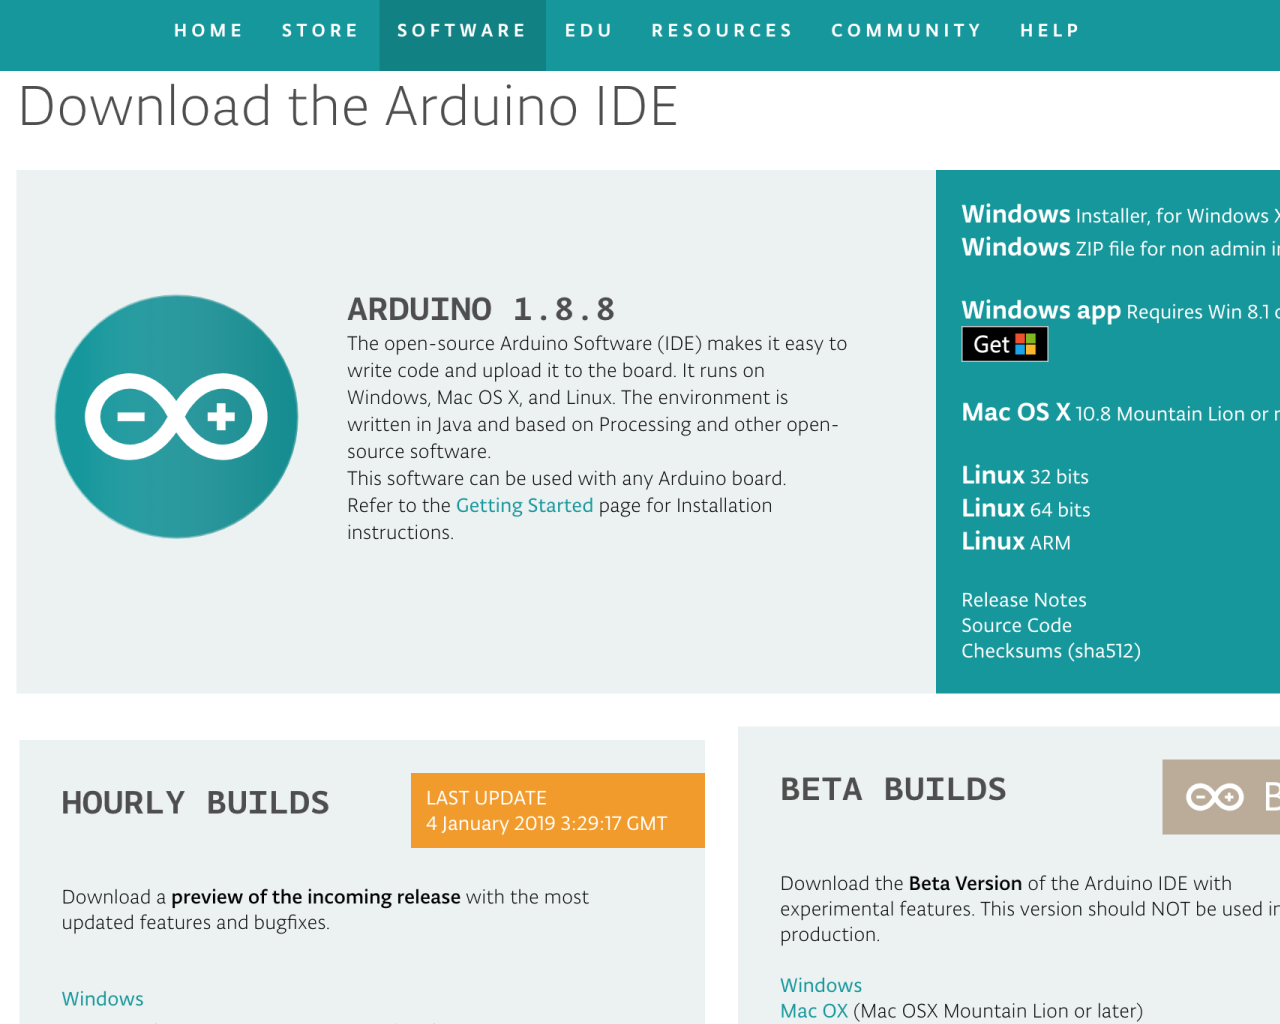The width and height of the screenshot is (1280, 1024).
Task: Open RESOURCES in the top navigation
Action: (x=722, y=31)
